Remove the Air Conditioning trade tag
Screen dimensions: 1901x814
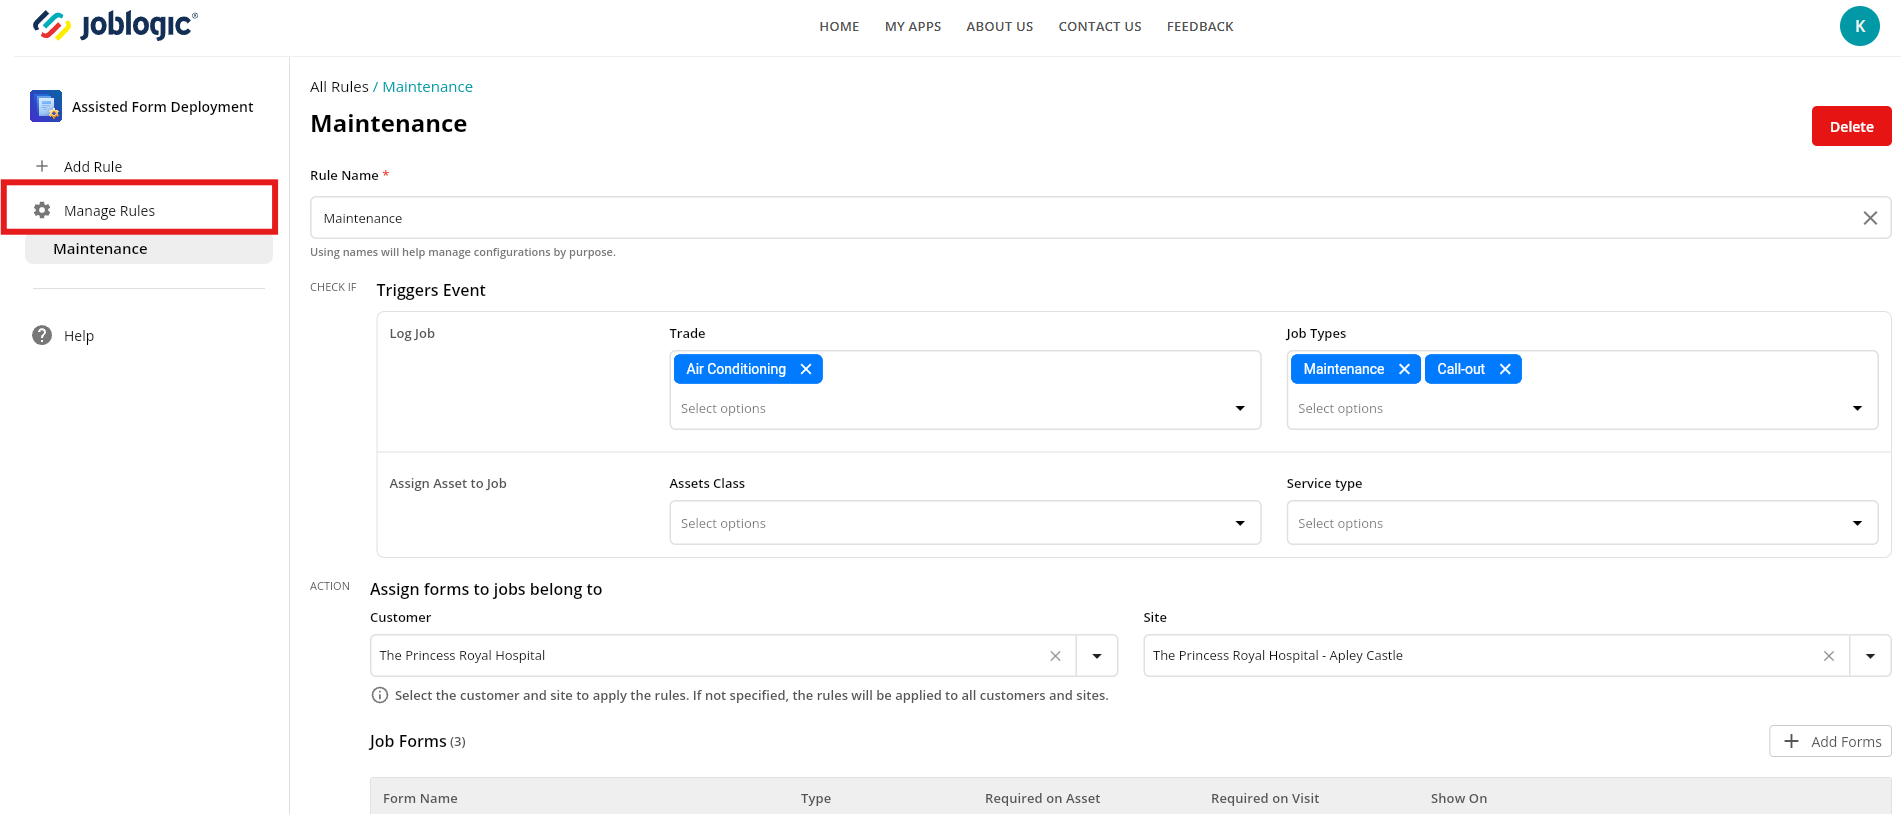806,369
